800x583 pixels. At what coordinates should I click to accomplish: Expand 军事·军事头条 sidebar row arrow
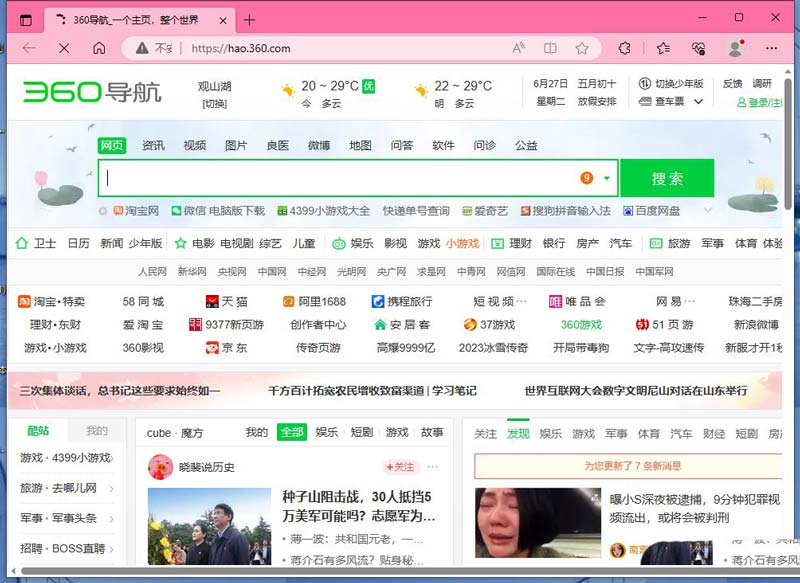[111, 519]
